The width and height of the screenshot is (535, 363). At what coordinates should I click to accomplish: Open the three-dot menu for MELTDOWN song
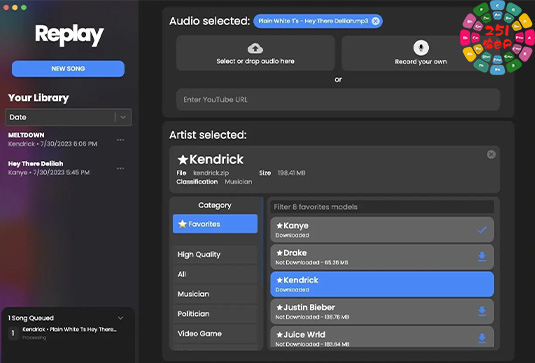click(x=120, y=140)
